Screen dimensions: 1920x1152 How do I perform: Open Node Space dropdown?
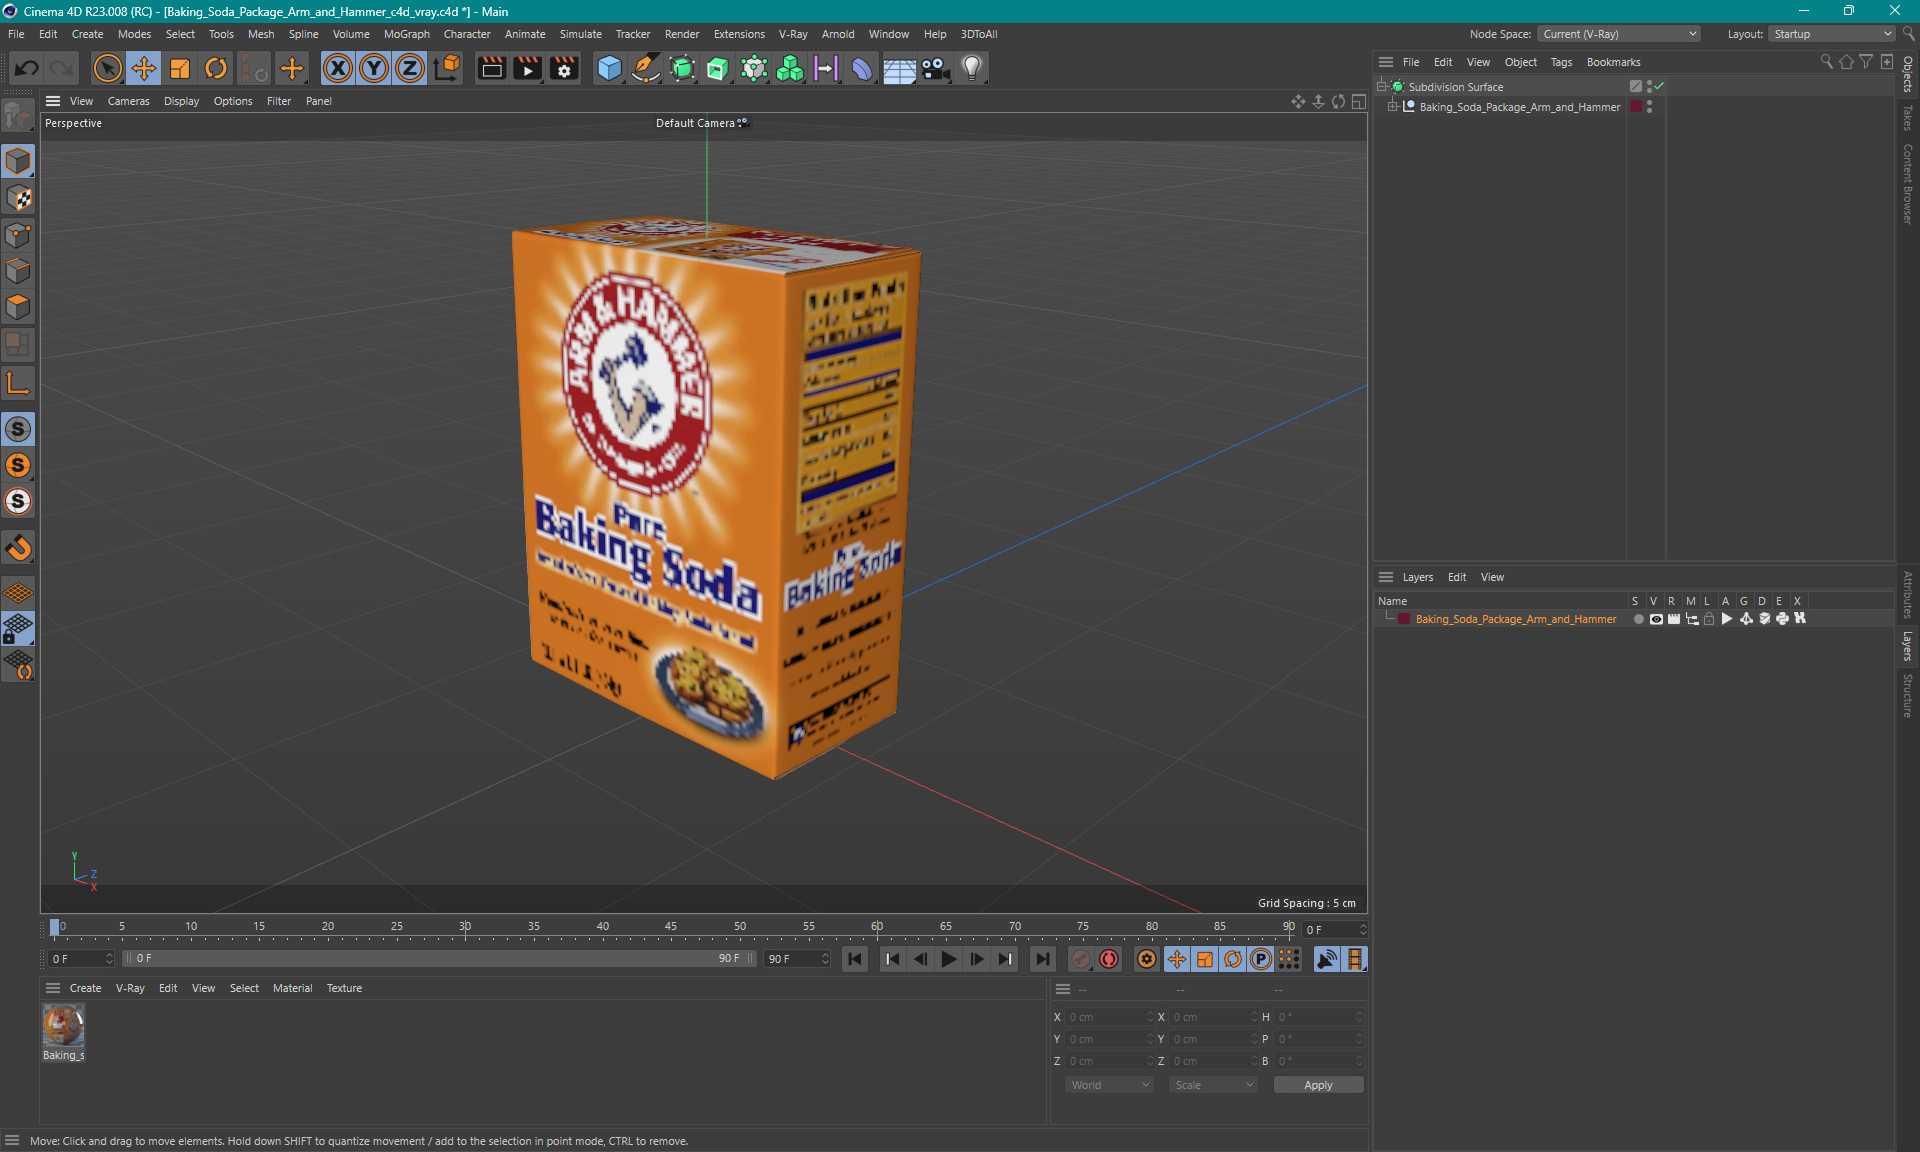click(1618, 34)
